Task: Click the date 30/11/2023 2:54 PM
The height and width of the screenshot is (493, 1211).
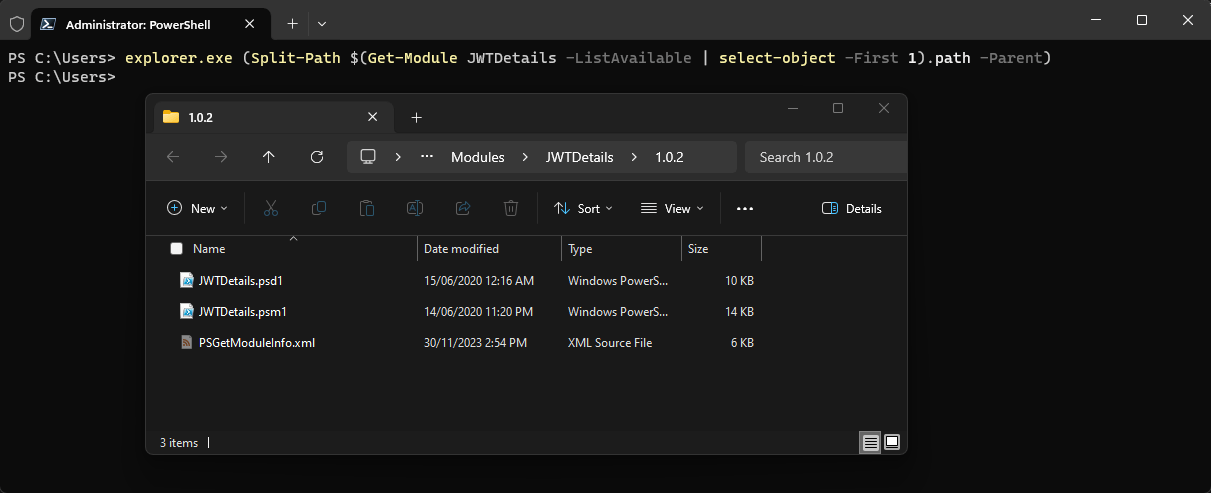Action: click(475, 343)
